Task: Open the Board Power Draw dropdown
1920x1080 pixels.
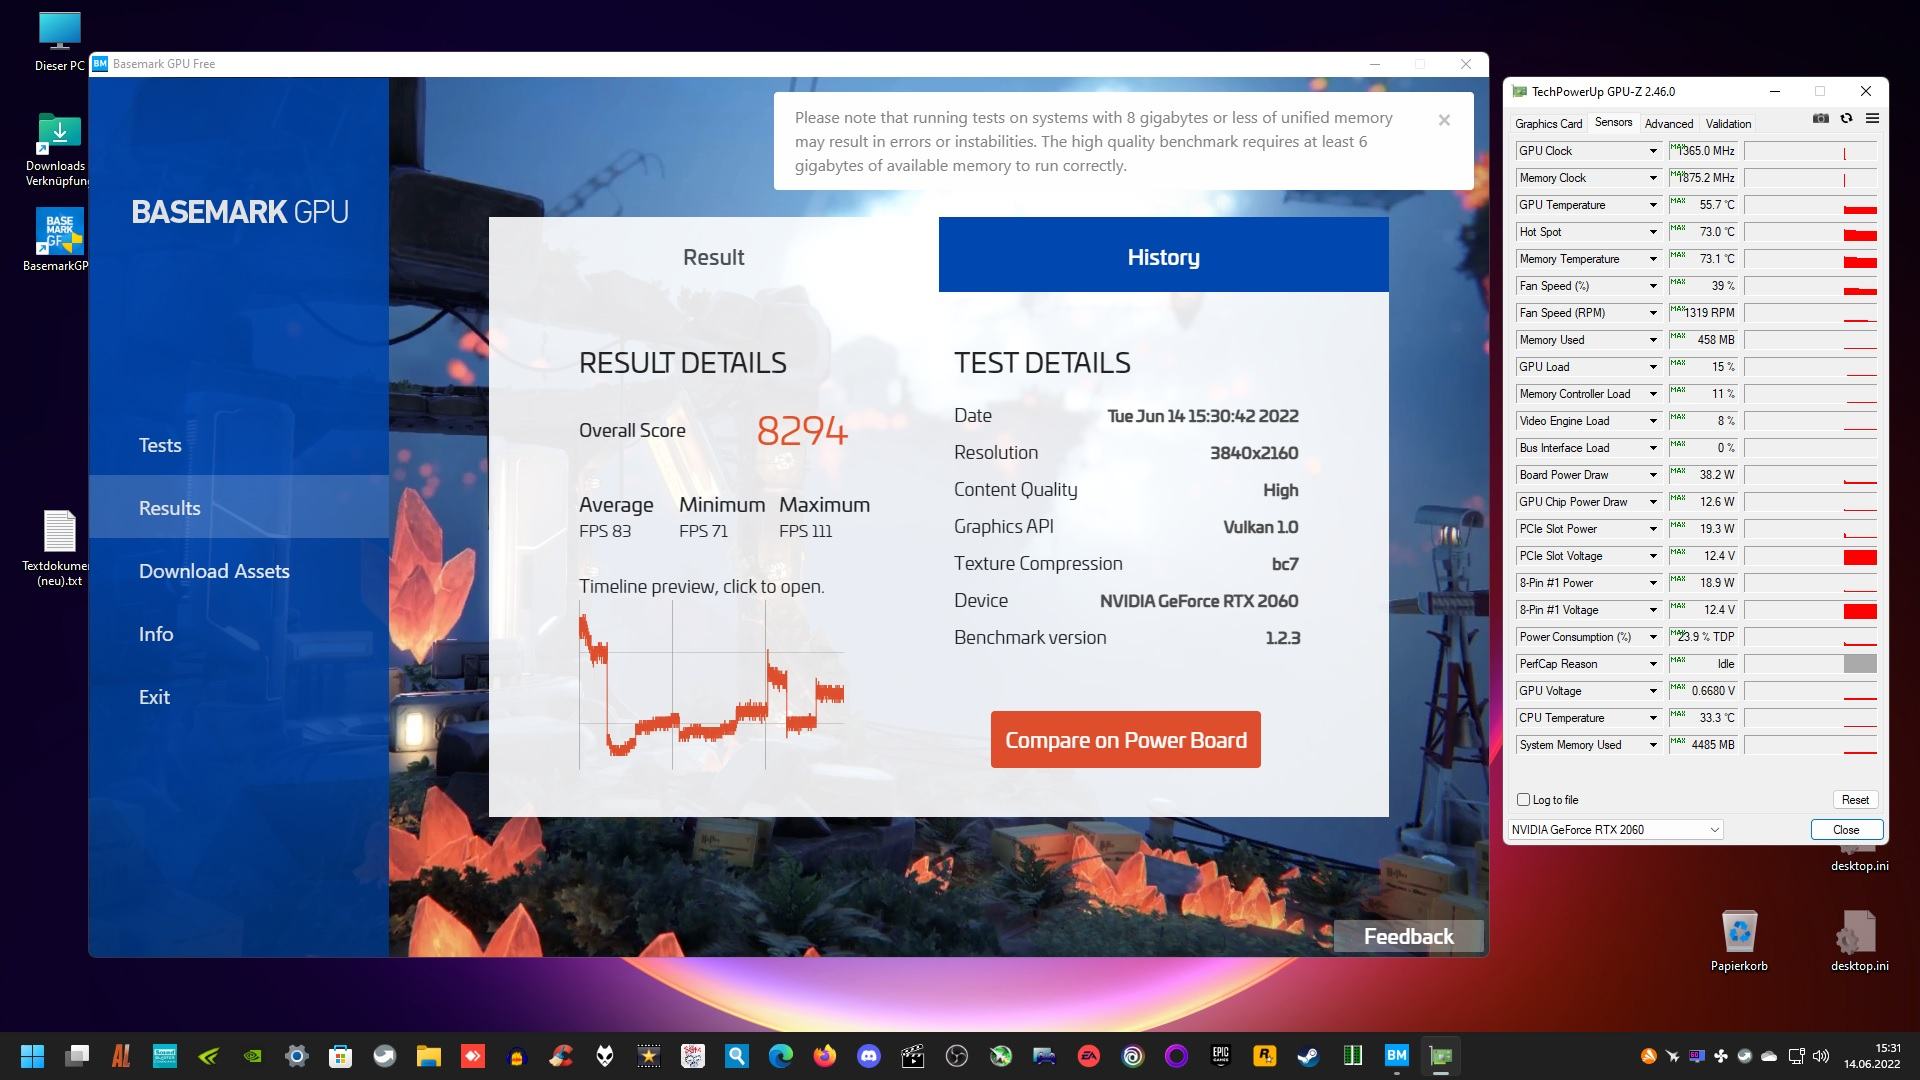Action: coord(1653,475)
